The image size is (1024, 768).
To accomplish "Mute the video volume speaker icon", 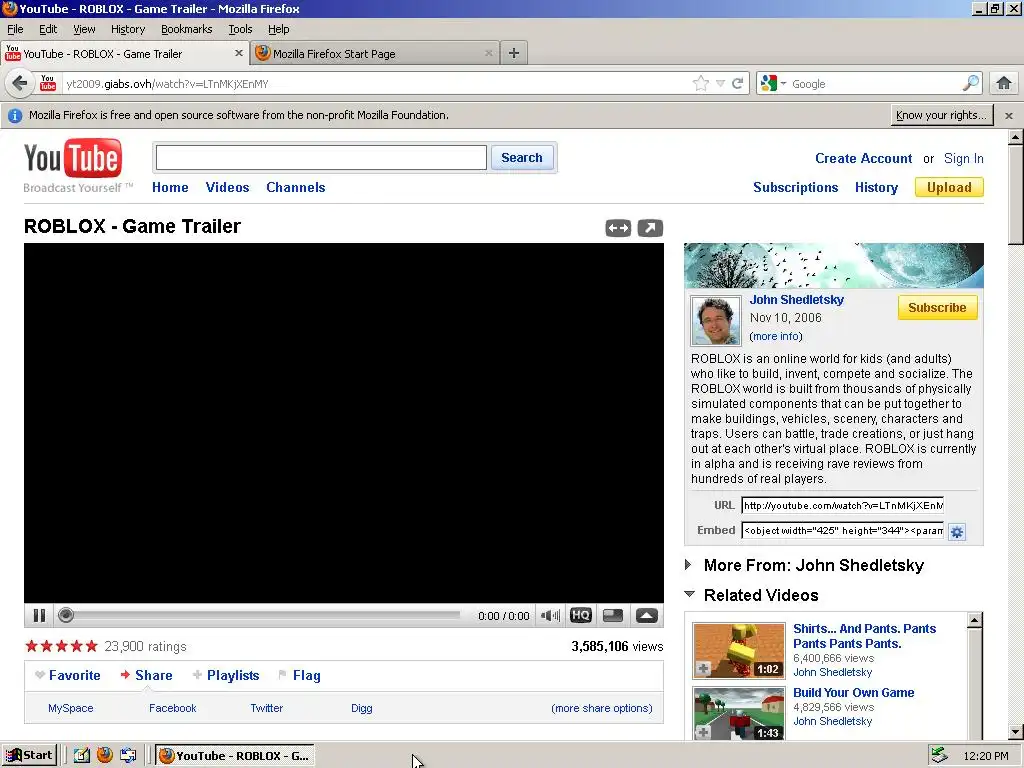I will (550, 615).
